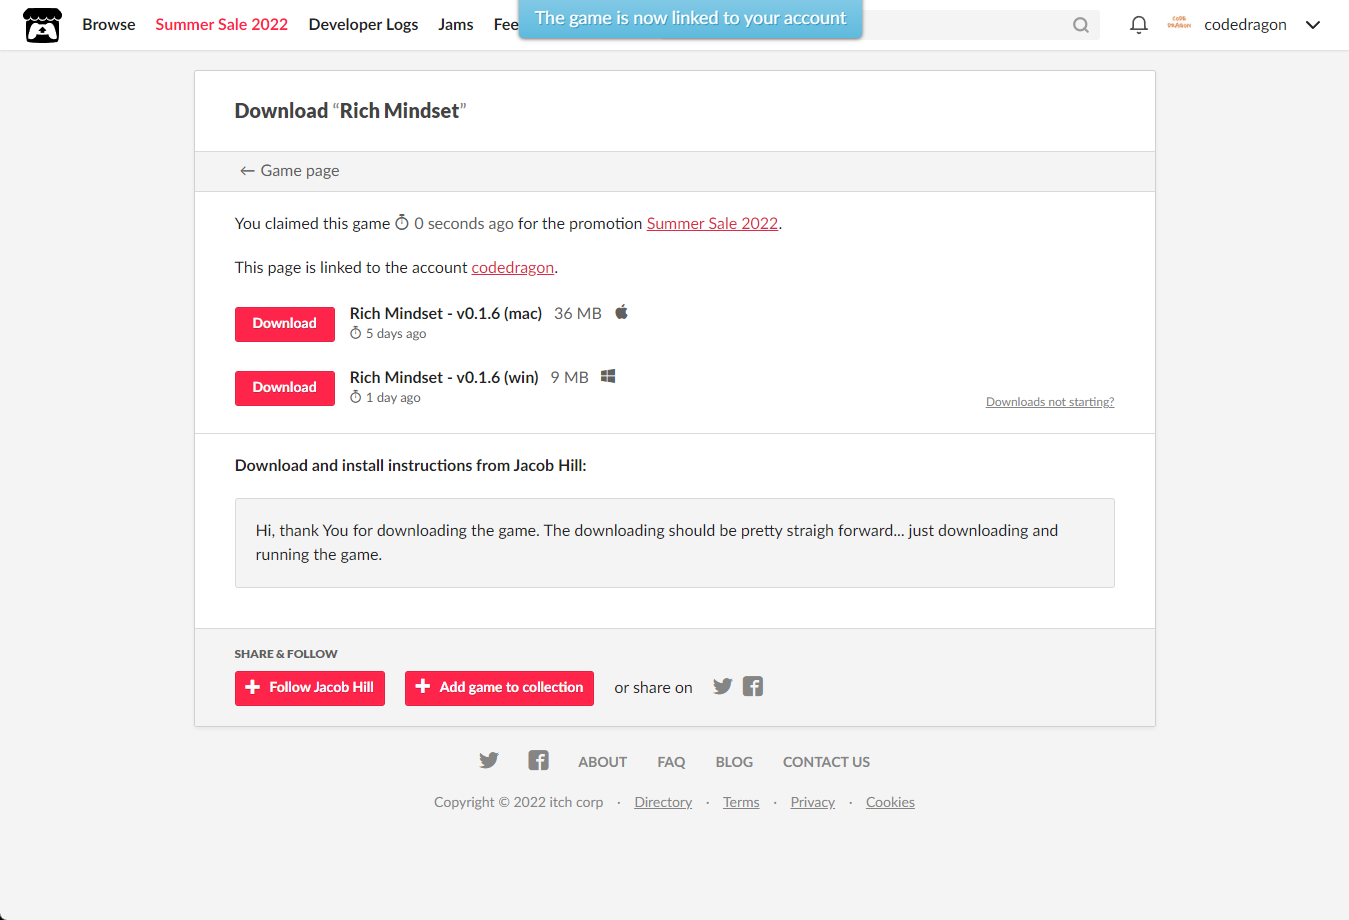Follow Jacob Hill
This screenshot has width=1349, height=920.
[310, 688]
